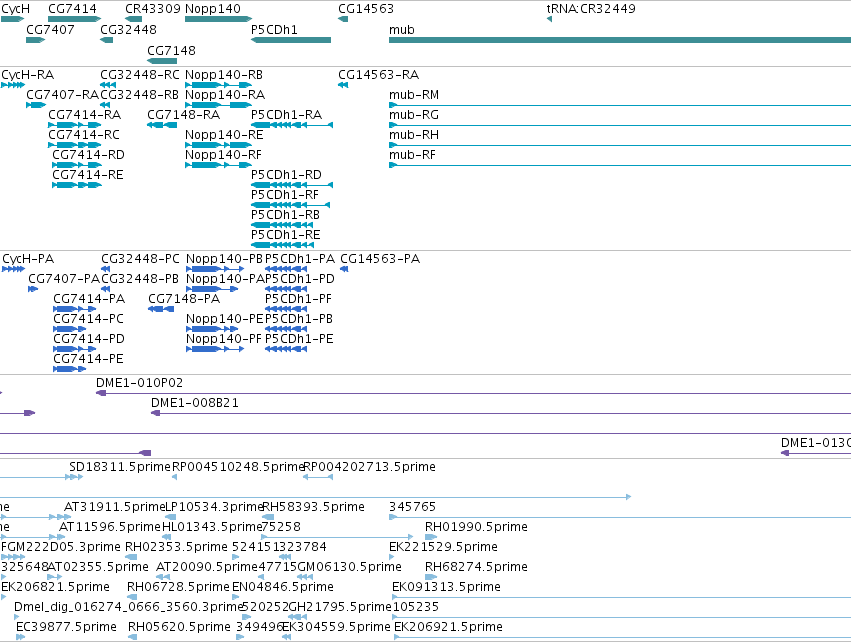Select transcript CG32448-RC
This screenshot has height=642, width=851.
tap(140, 75)
